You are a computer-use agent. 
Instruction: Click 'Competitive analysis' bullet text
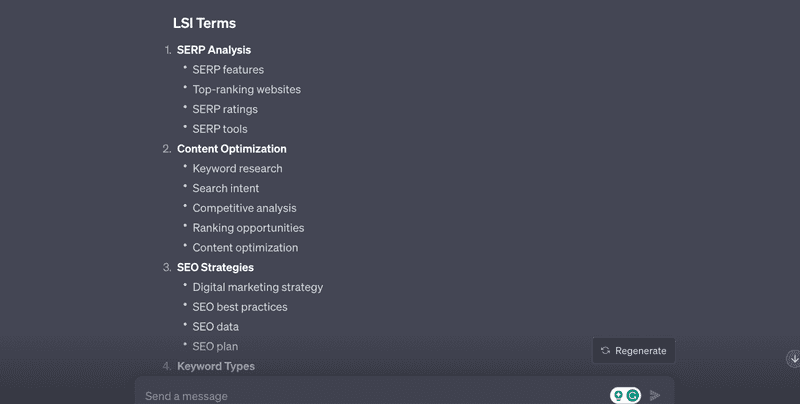coord(244,208)
